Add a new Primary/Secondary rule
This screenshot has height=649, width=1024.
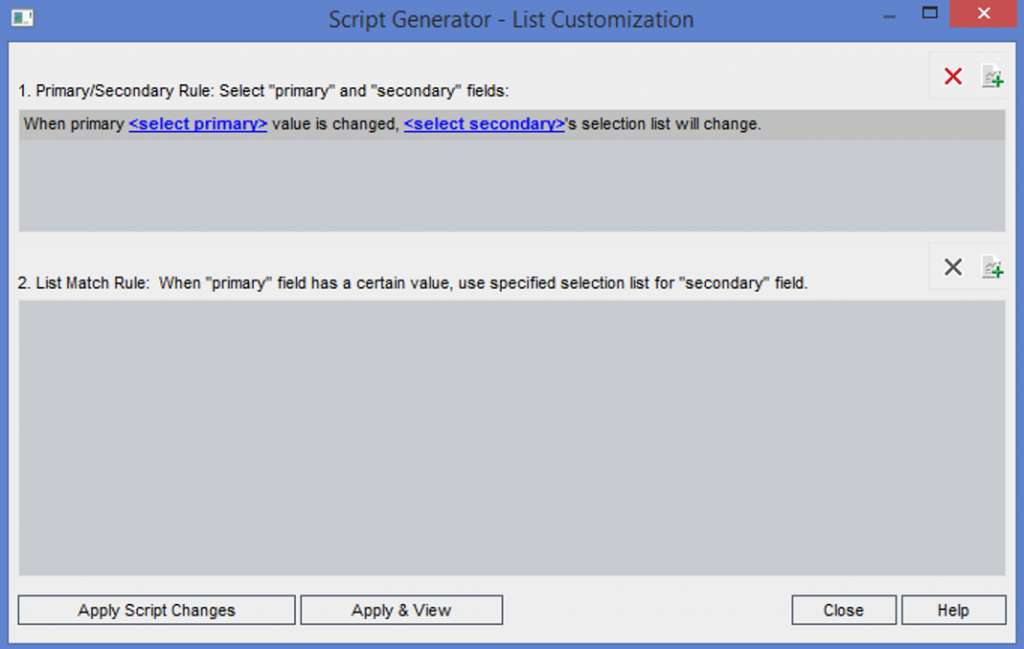coord(992,75)
